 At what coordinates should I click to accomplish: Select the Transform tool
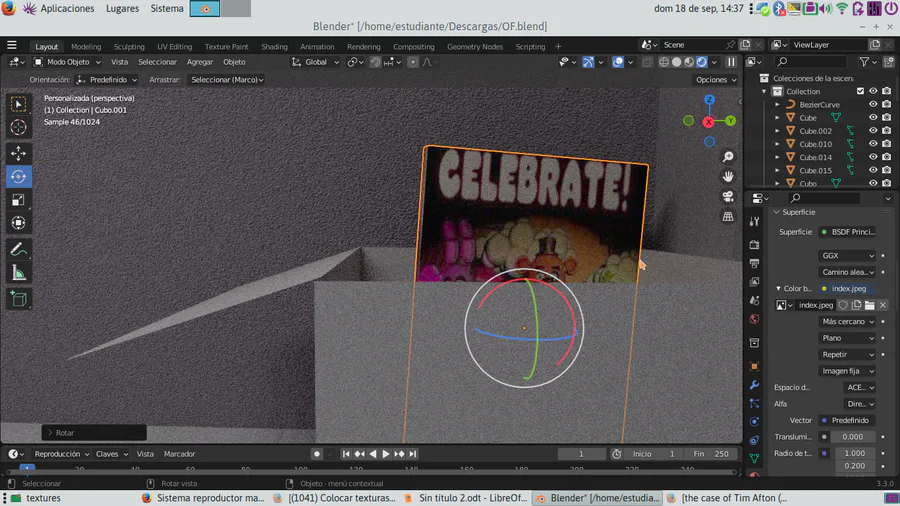[x=18, y=223]
